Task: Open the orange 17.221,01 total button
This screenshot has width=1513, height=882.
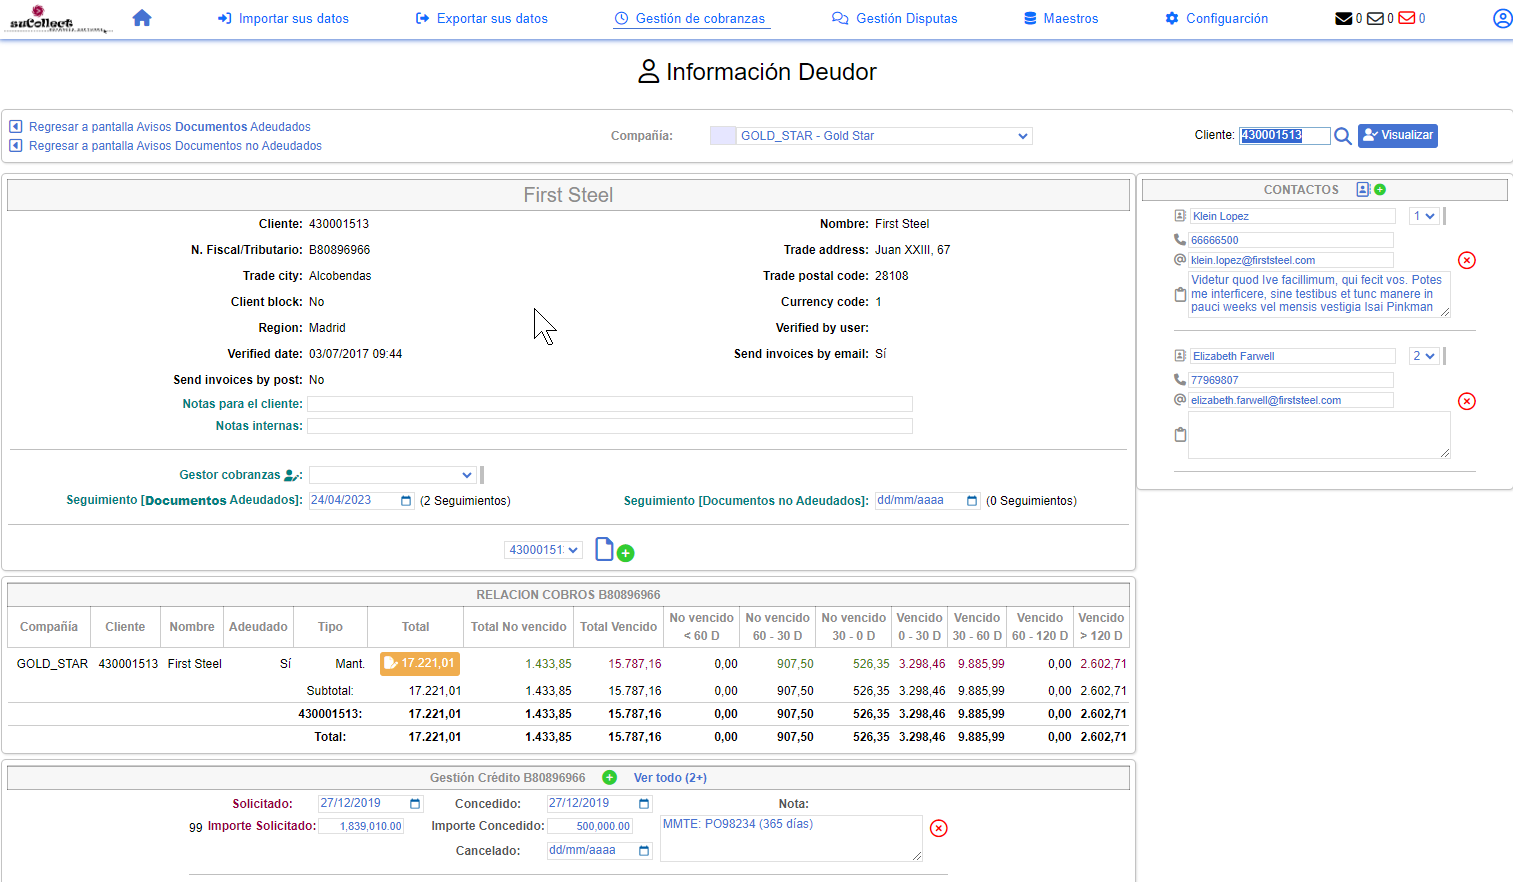Action: [x=420, y=663]
